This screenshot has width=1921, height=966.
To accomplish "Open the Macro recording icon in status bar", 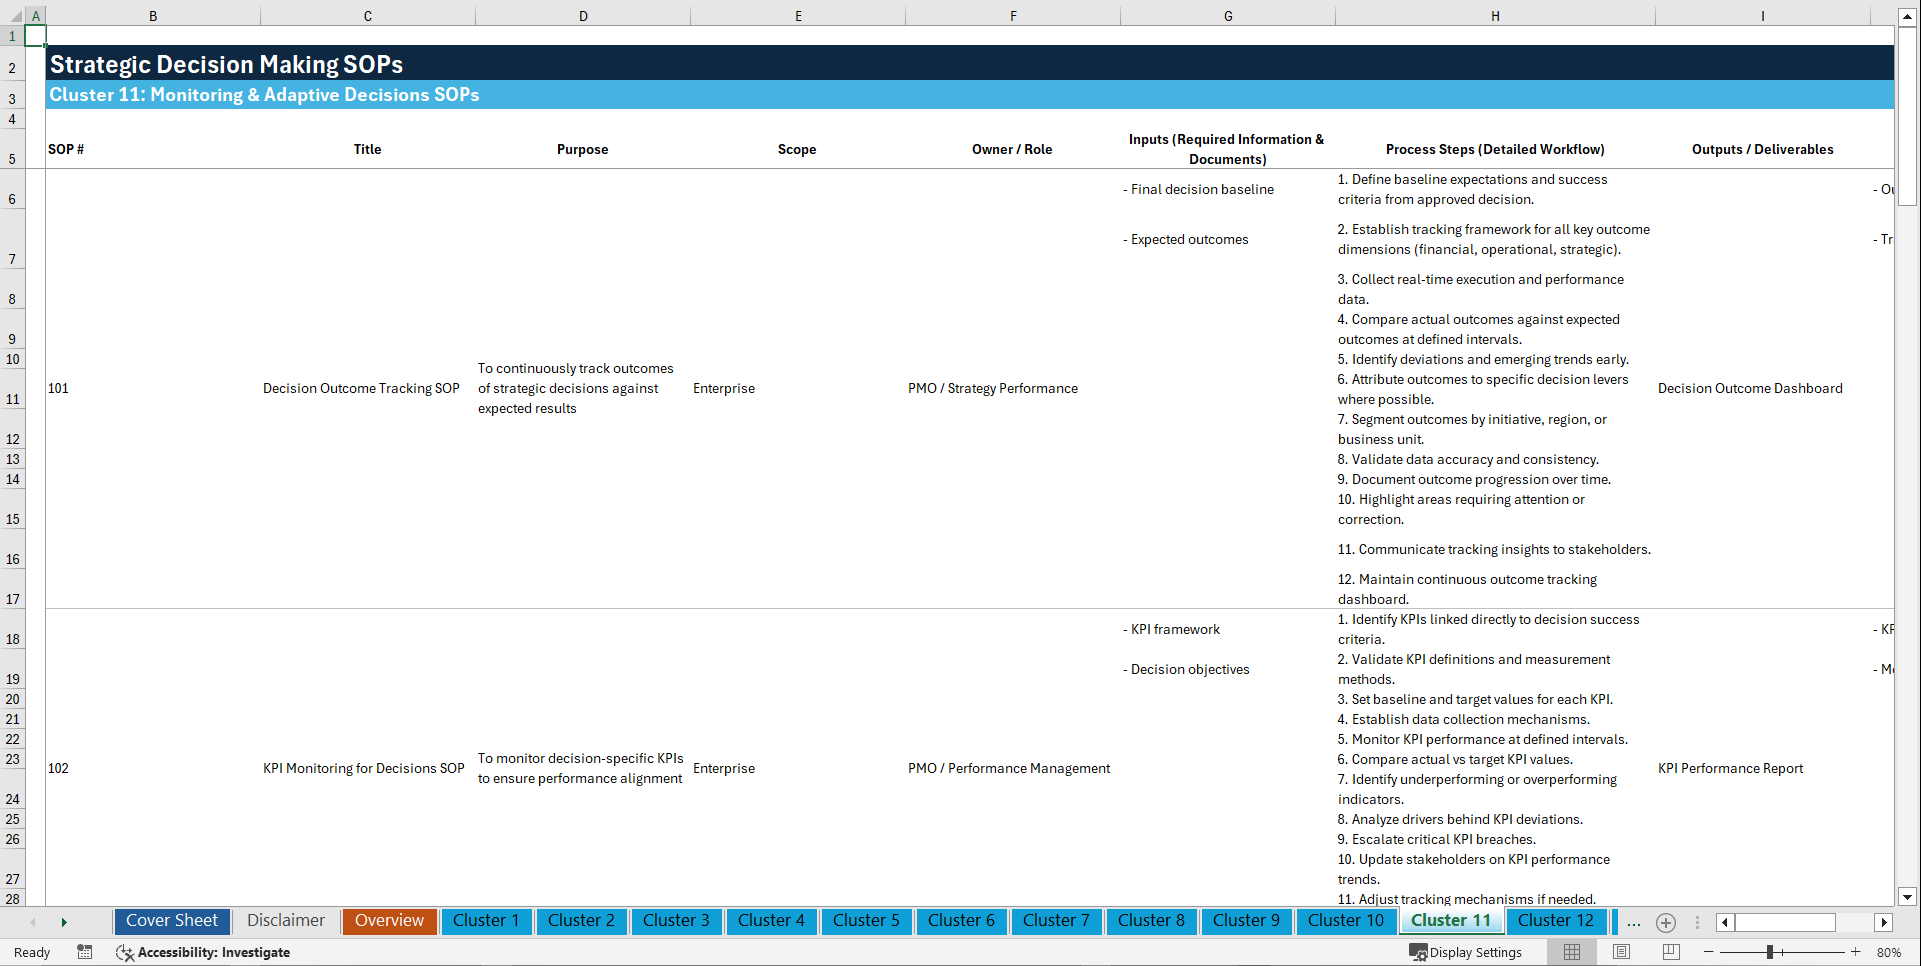I will click(x=85, y=952).
